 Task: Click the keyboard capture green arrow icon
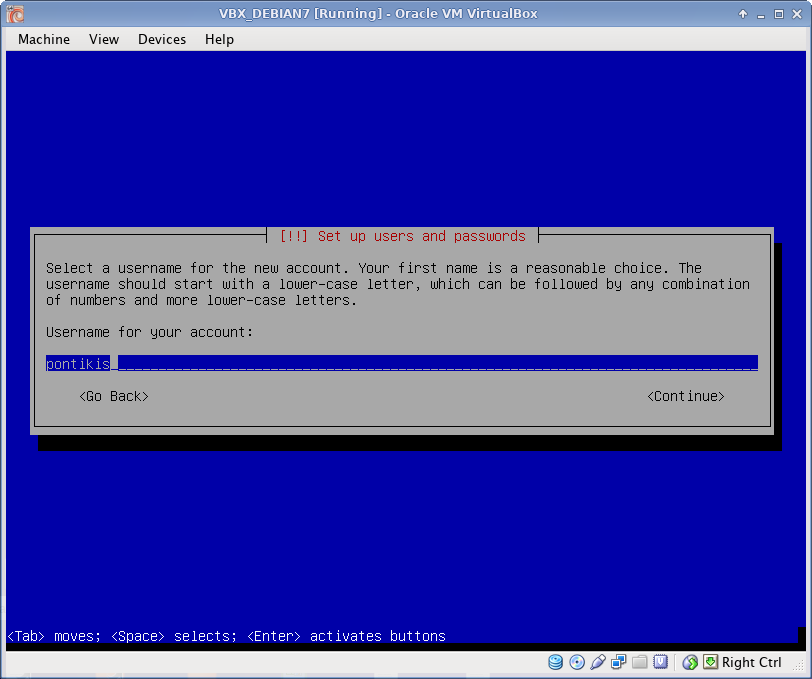tap(710, 662)
